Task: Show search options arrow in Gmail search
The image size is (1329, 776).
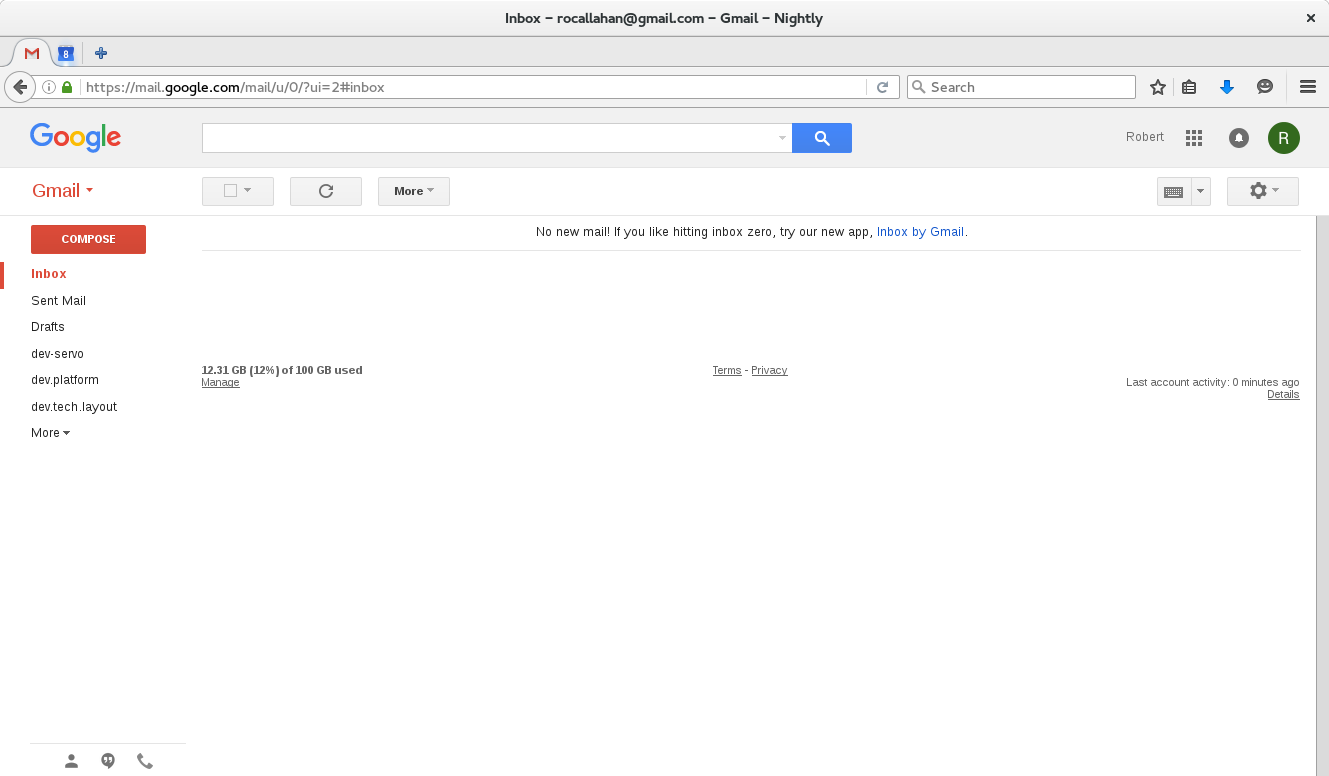Action: click(782, 138)
